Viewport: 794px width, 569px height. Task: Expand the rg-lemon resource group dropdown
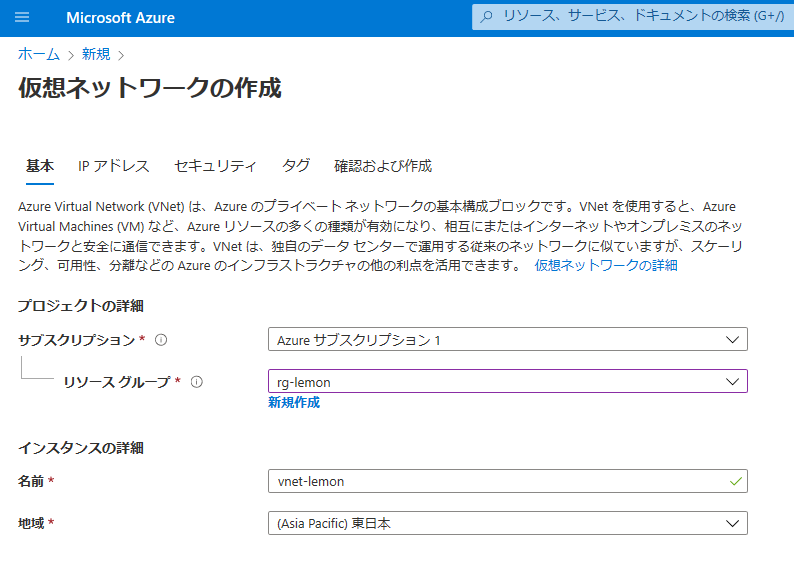click(508, 381)
